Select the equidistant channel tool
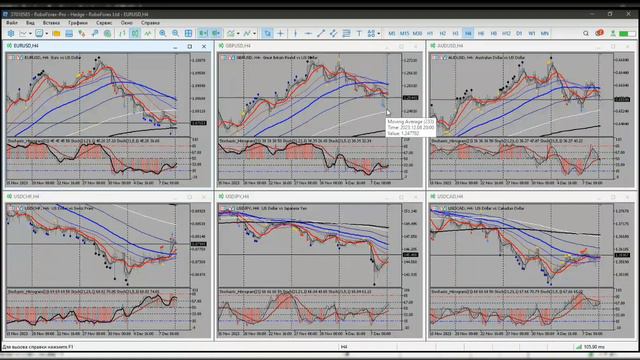 [x=333, y=33]
